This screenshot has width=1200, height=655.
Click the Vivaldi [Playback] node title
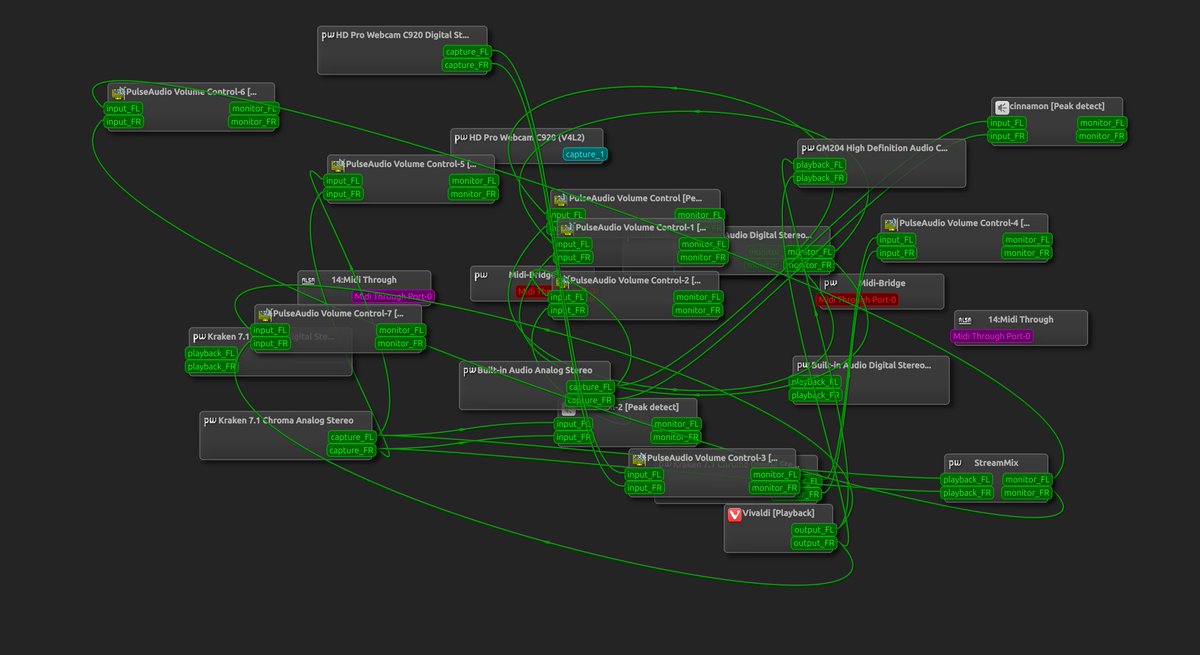(x=779, y=513)
